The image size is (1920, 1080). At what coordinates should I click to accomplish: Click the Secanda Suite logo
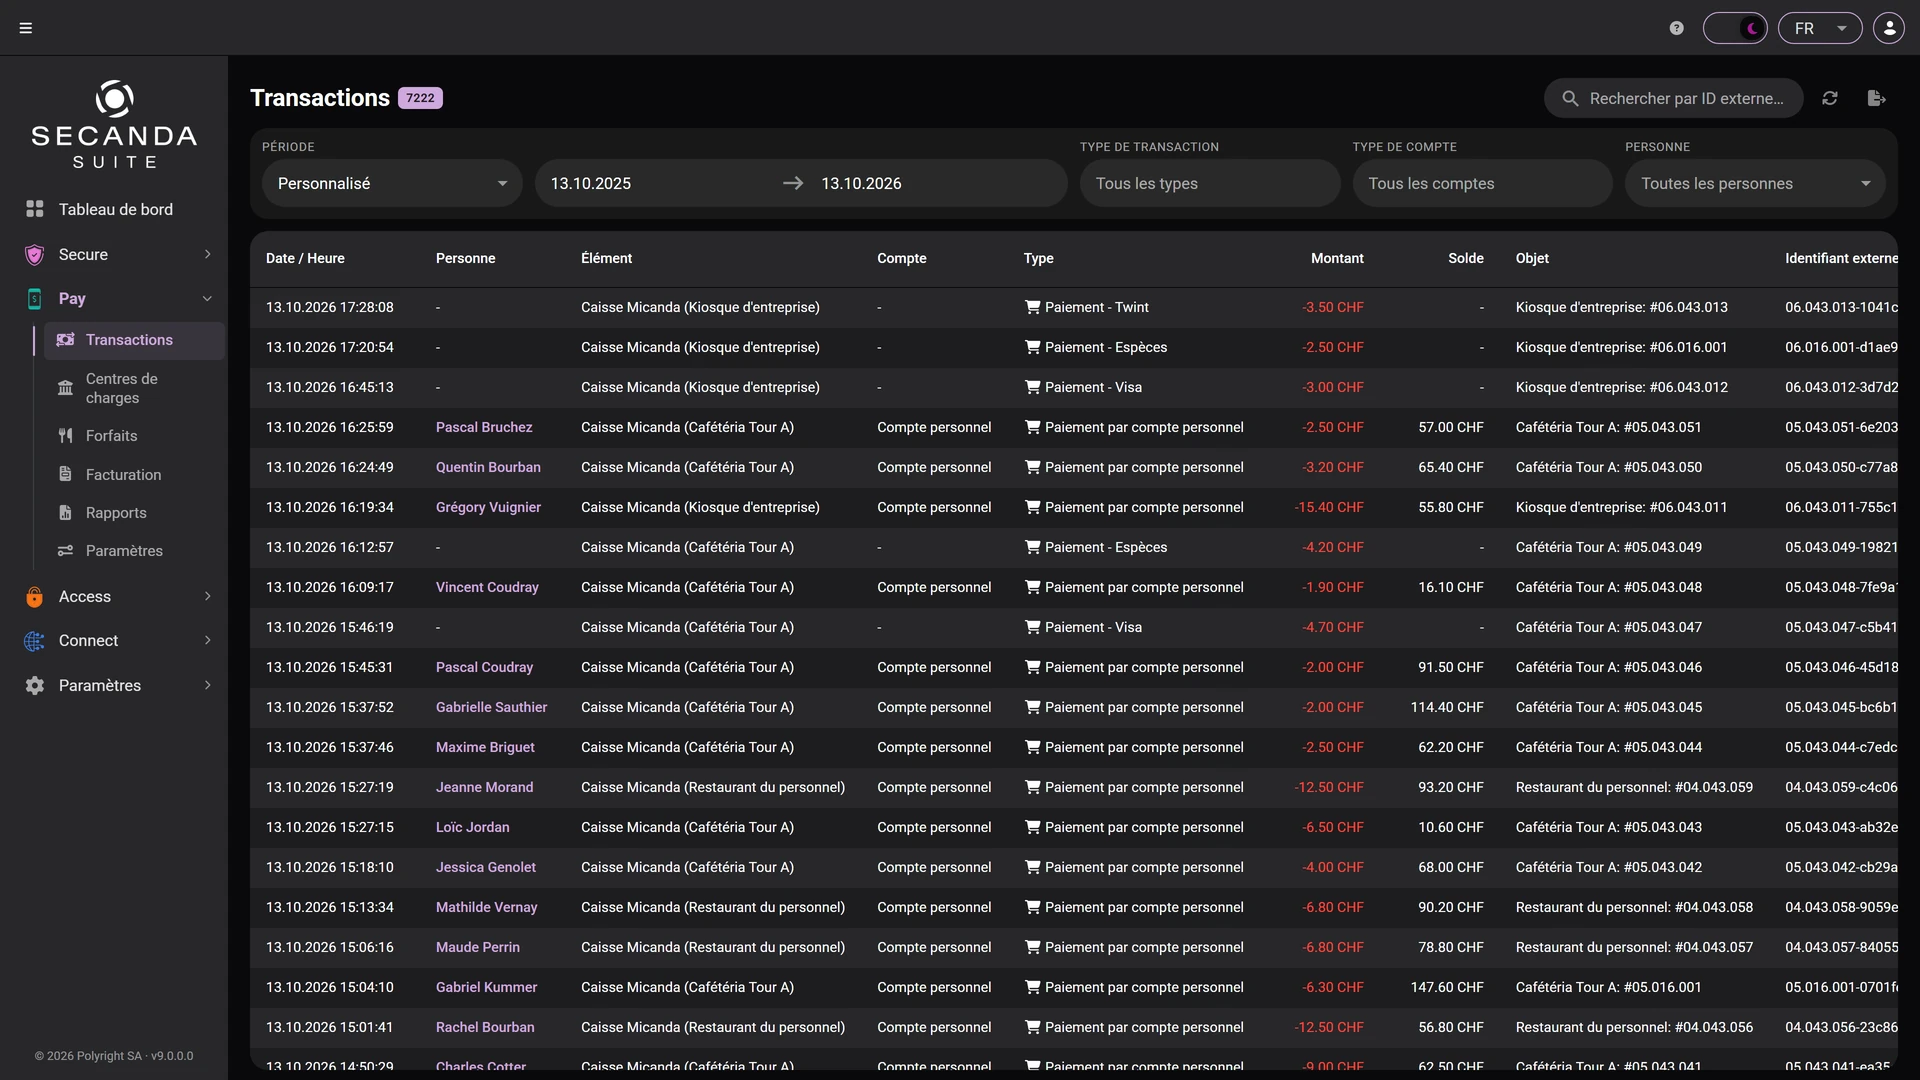click(114, 125)
